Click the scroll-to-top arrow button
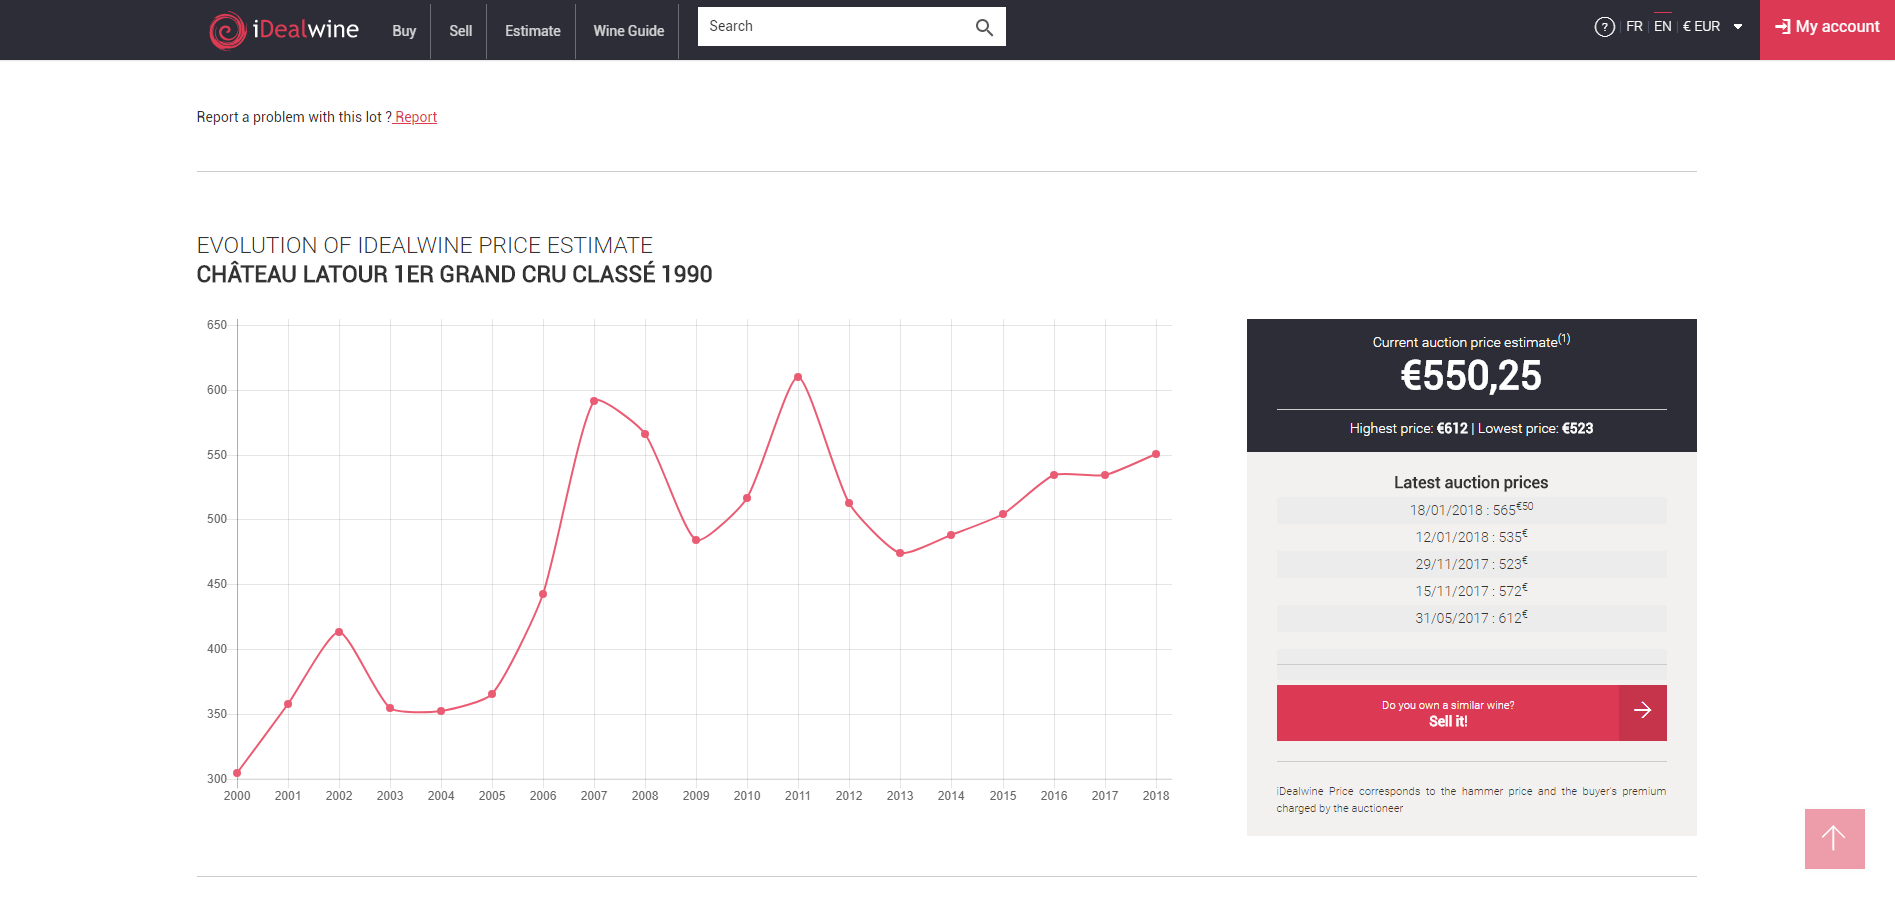The image size is (1895, 924). (x=1834, y=838)
